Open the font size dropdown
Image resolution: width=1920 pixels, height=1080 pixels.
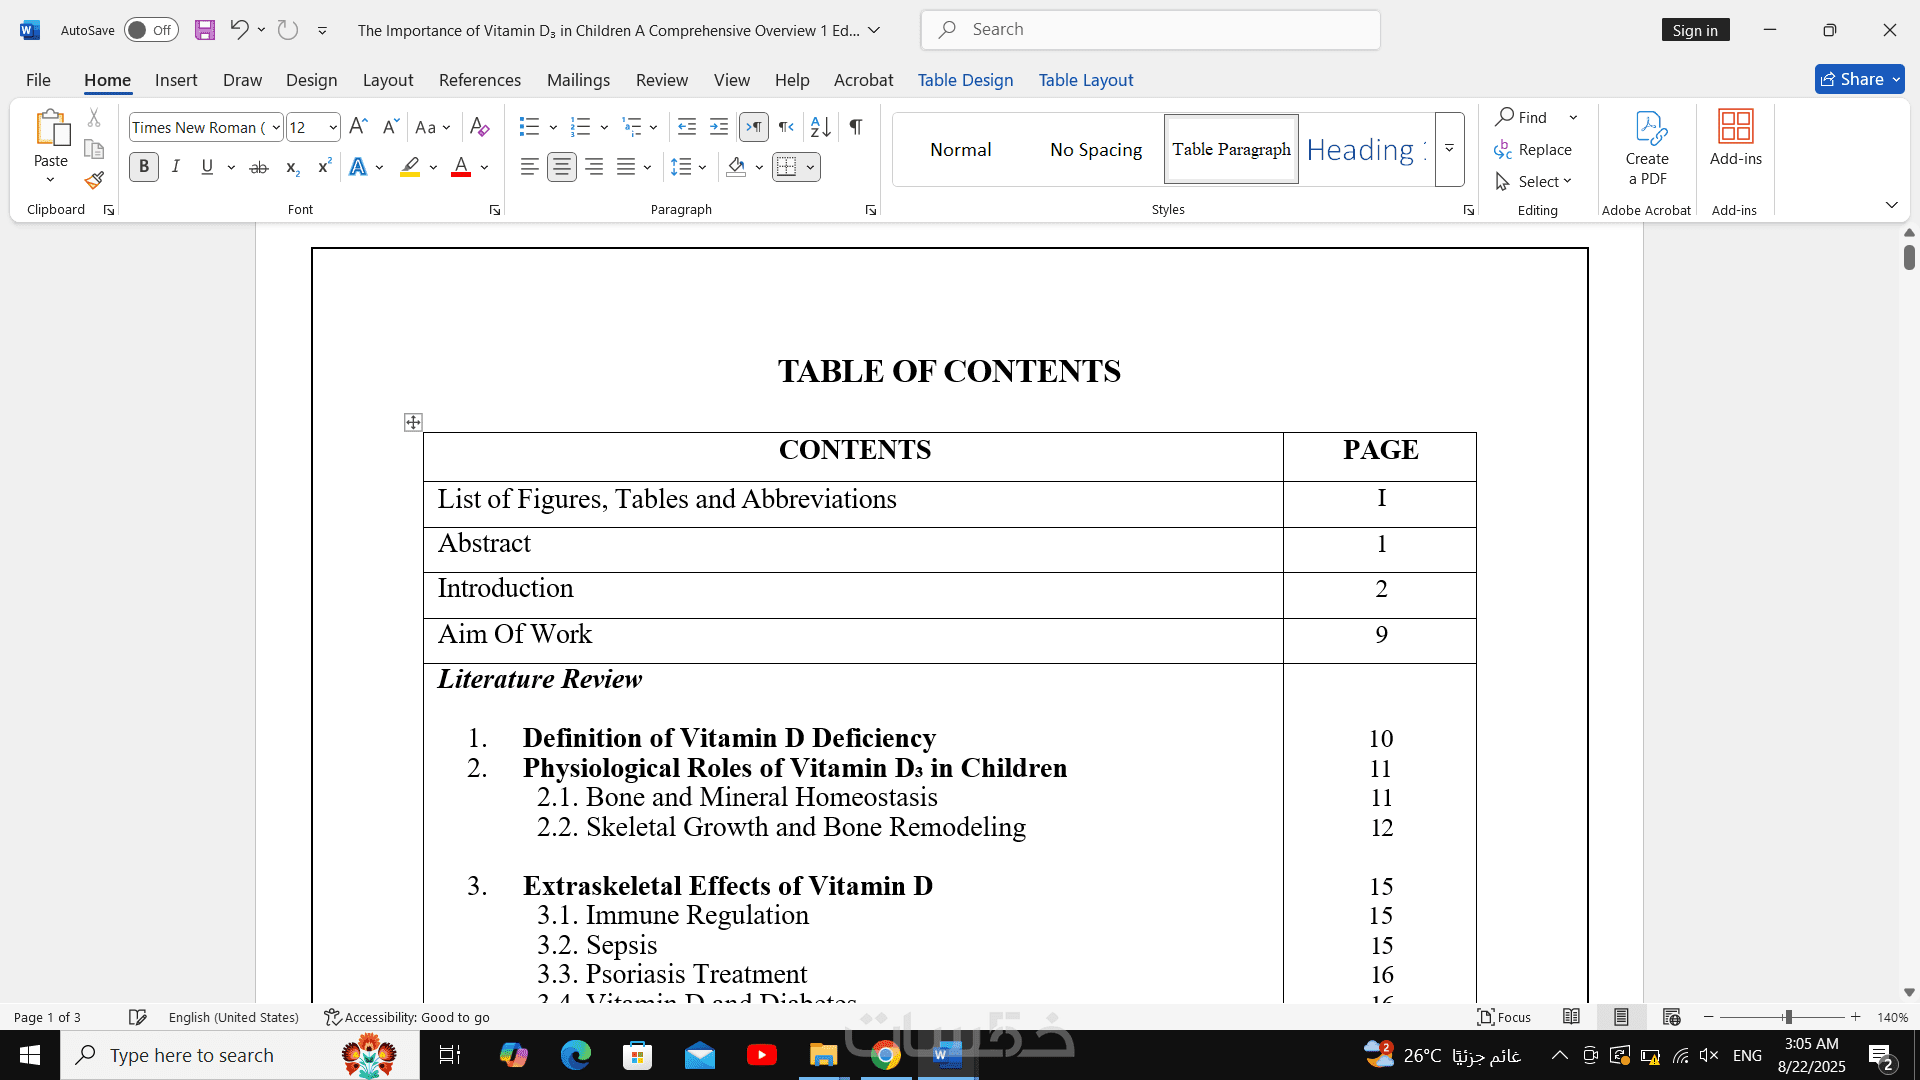(333, 127)
